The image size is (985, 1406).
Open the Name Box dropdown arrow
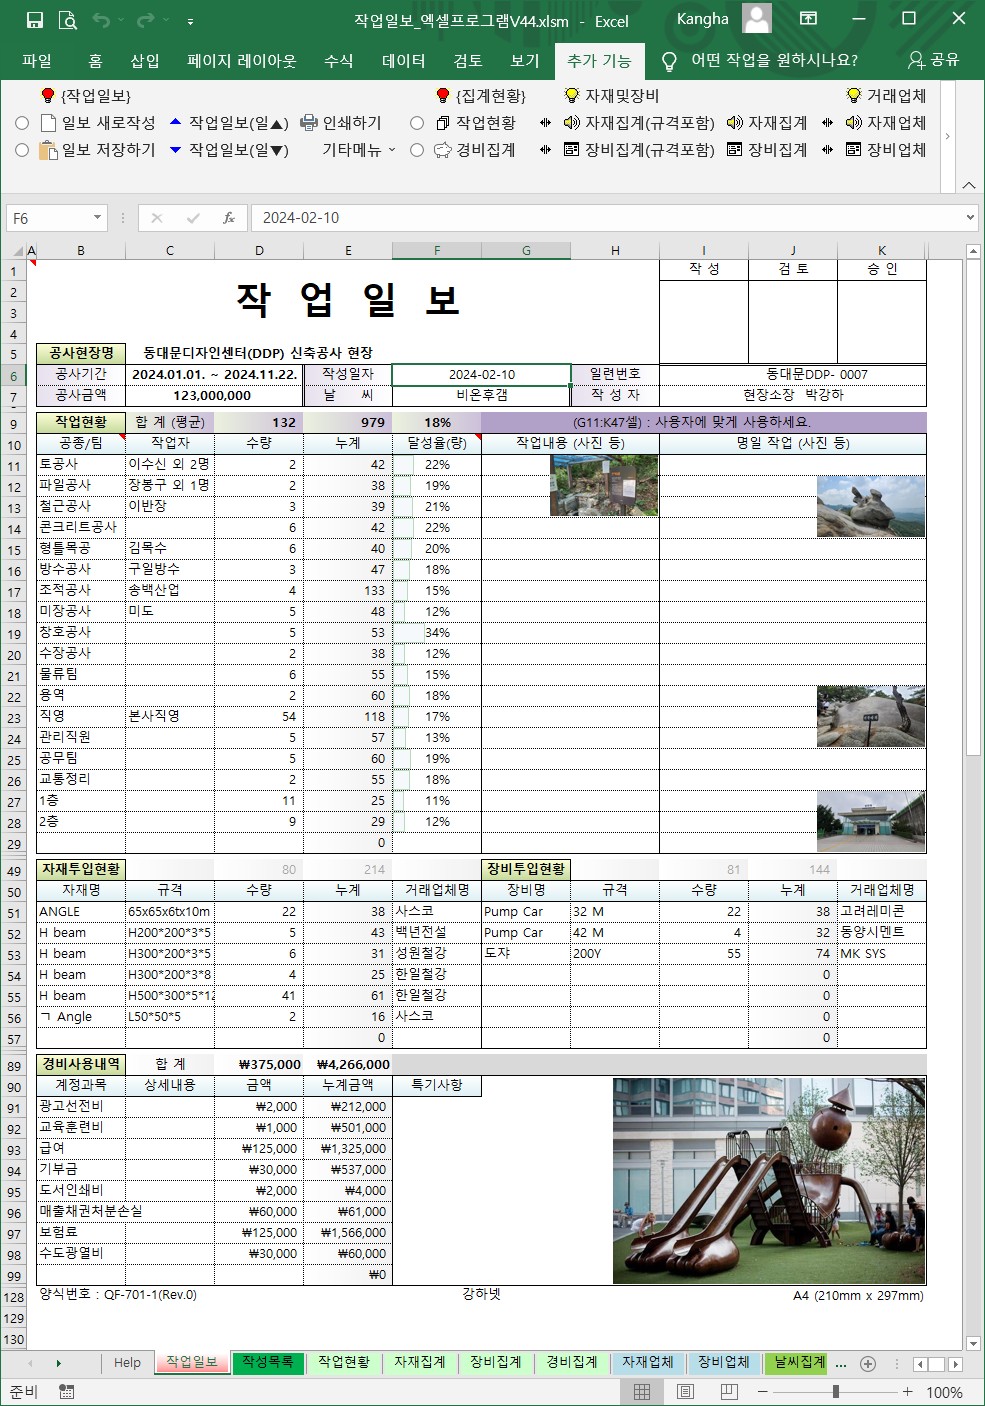coord(97,217)
